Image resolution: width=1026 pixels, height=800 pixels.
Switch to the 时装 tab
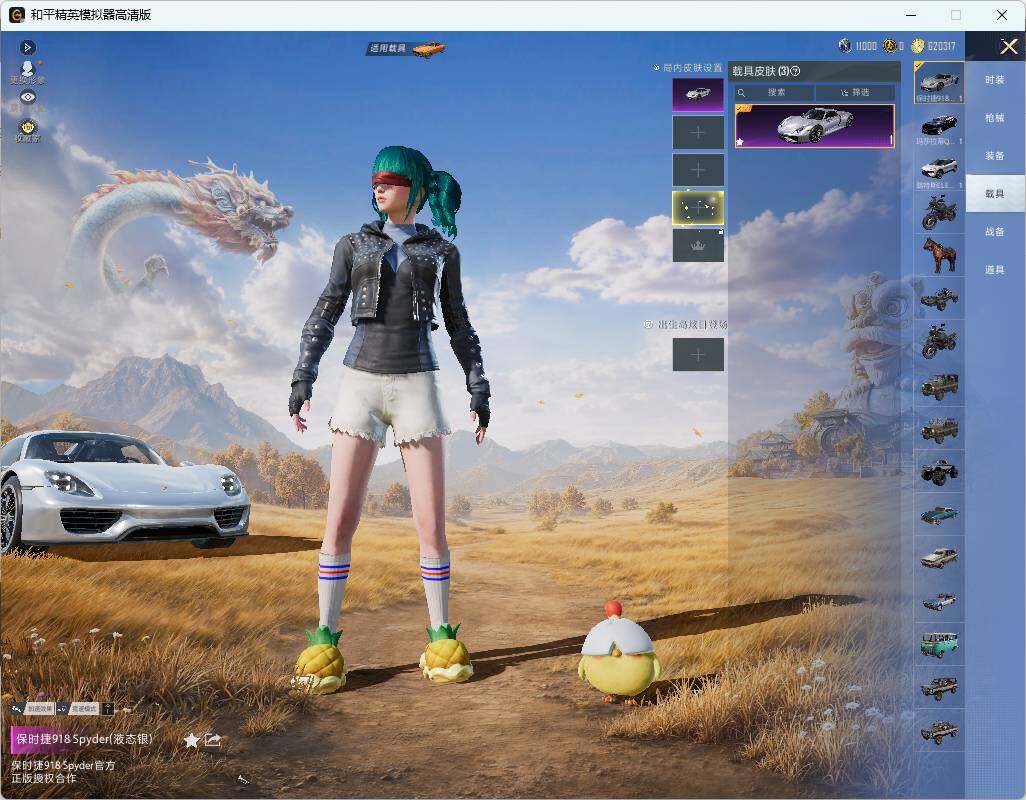click(995, 80)
